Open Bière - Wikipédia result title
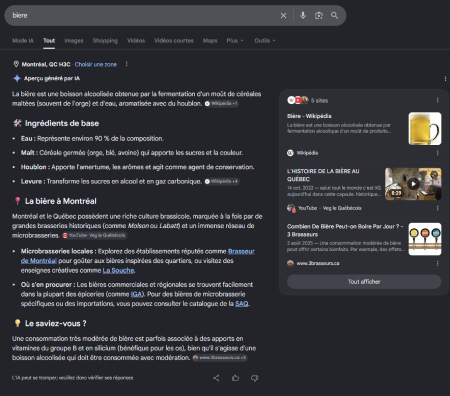The width and height of the screenshot is (450, 396). click(309, 116)
